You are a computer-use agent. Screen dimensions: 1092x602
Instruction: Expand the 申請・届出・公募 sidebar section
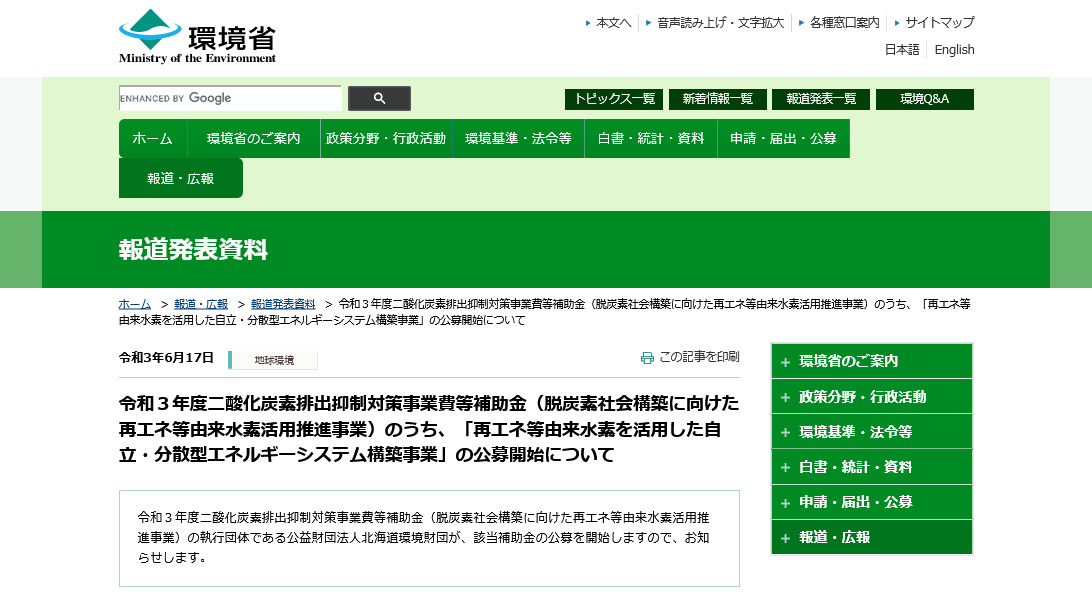[x=786, y=502]
